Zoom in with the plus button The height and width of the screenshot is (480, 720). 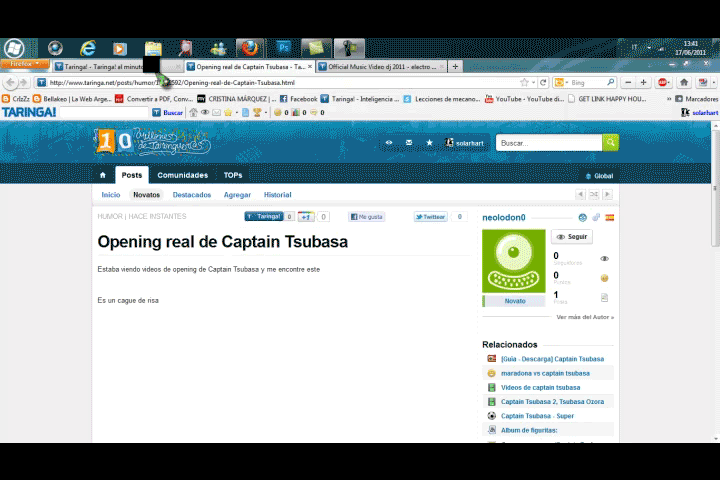[643, 82]
